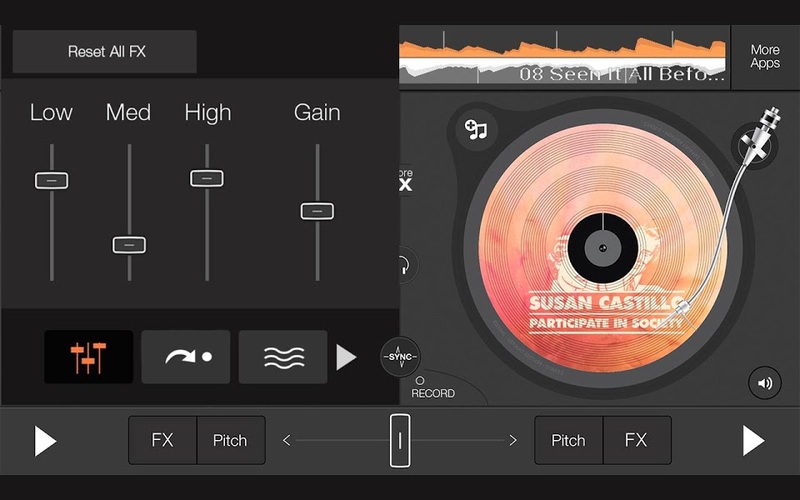The height and width of the screenshot is (500, 800).
Task: Click the track waveform overview
Action: pos(563,57)
